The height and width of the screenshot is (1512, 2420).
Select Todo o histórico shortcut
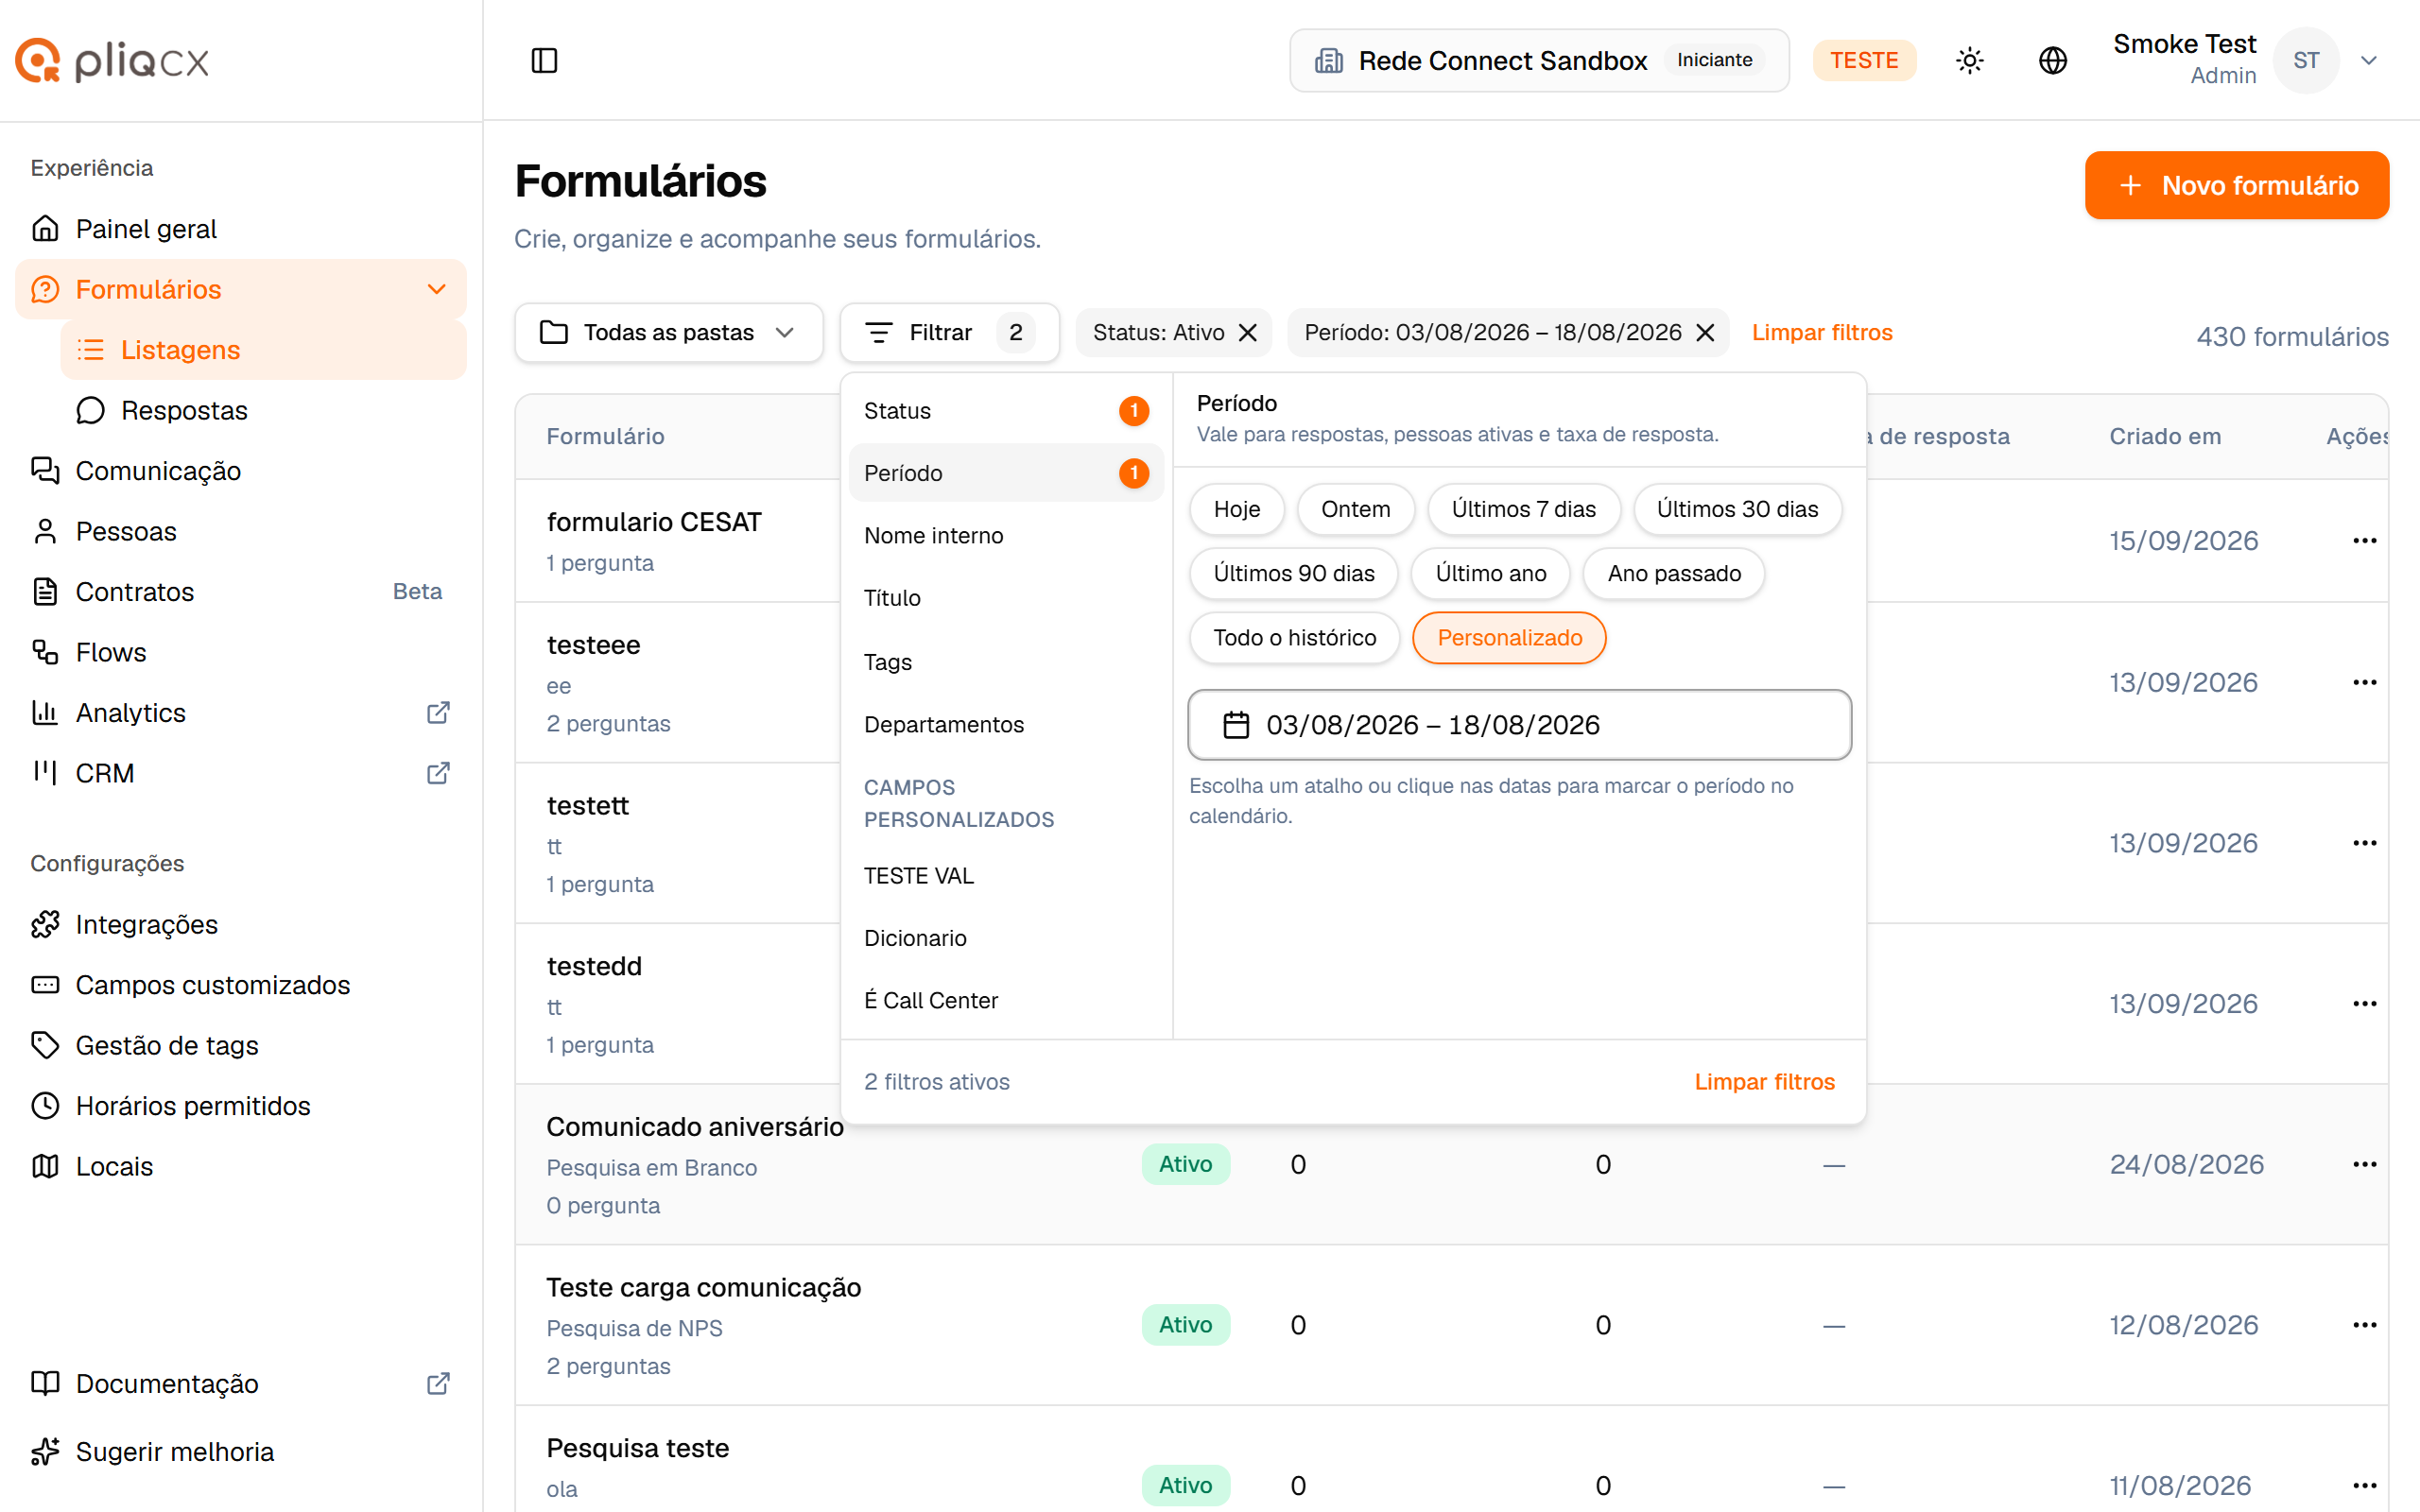(x=1294, y=638)
